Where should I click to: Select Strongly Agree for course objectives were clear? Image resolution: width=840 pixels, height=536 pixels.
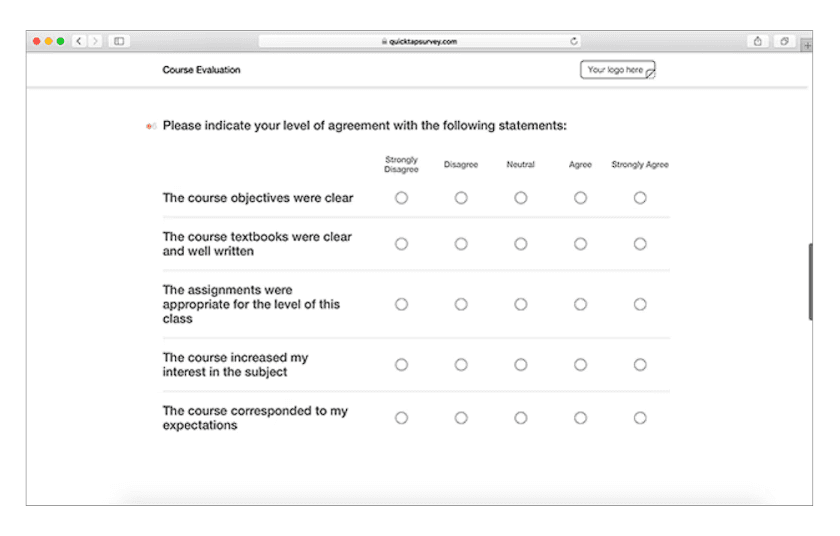click(x=640, y=198)
